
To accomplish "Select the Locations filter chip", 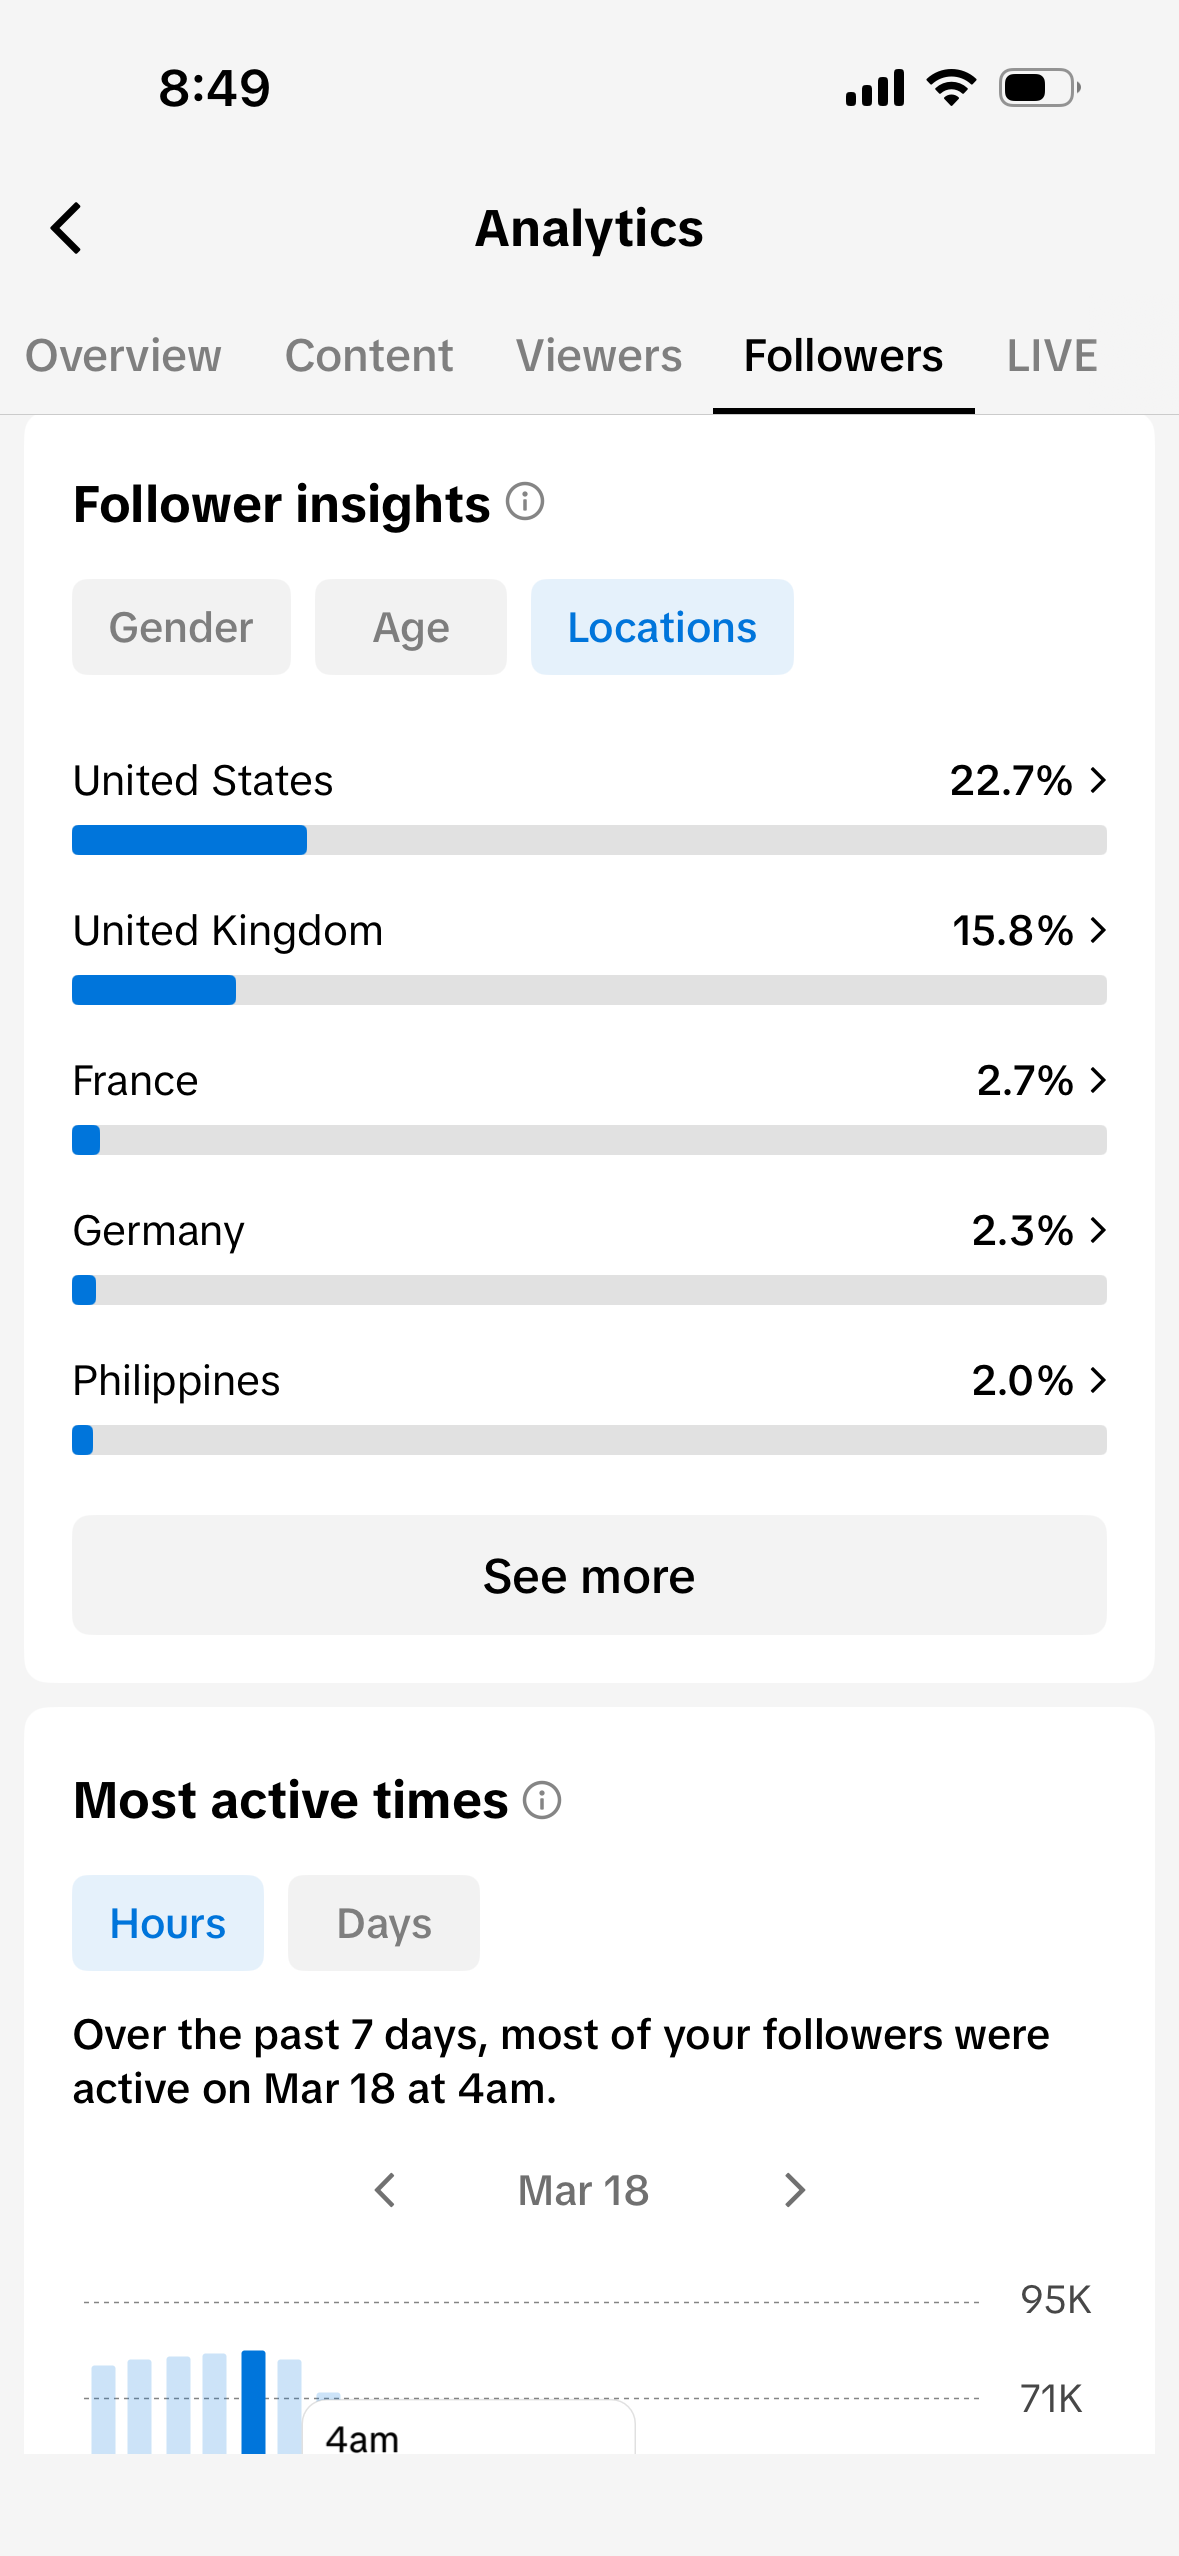I will pos(662,627).
